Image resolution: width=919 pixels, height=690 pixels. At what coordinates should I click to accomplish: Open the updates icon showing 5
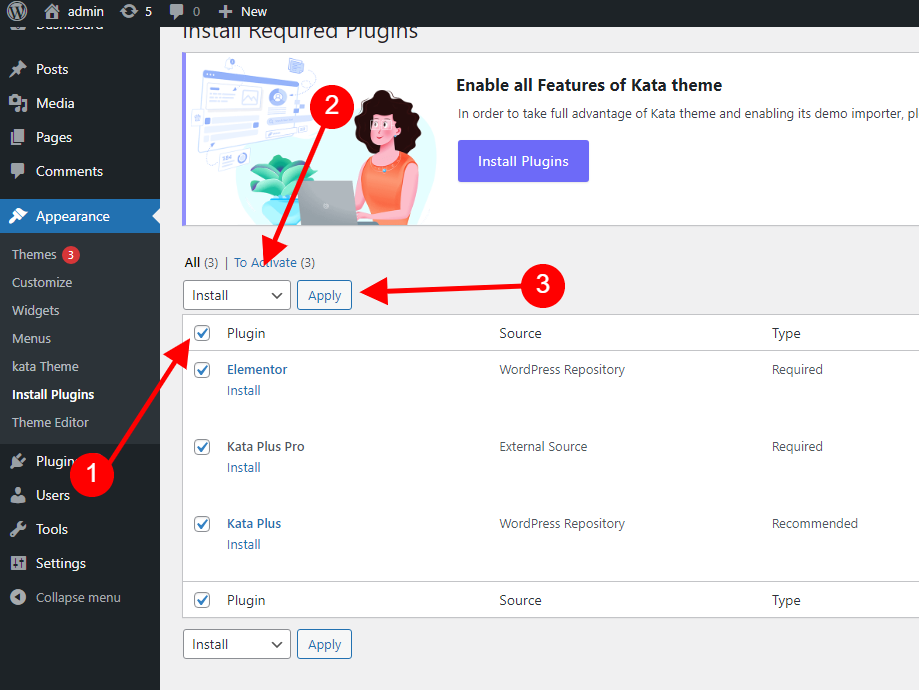[129, 11]
